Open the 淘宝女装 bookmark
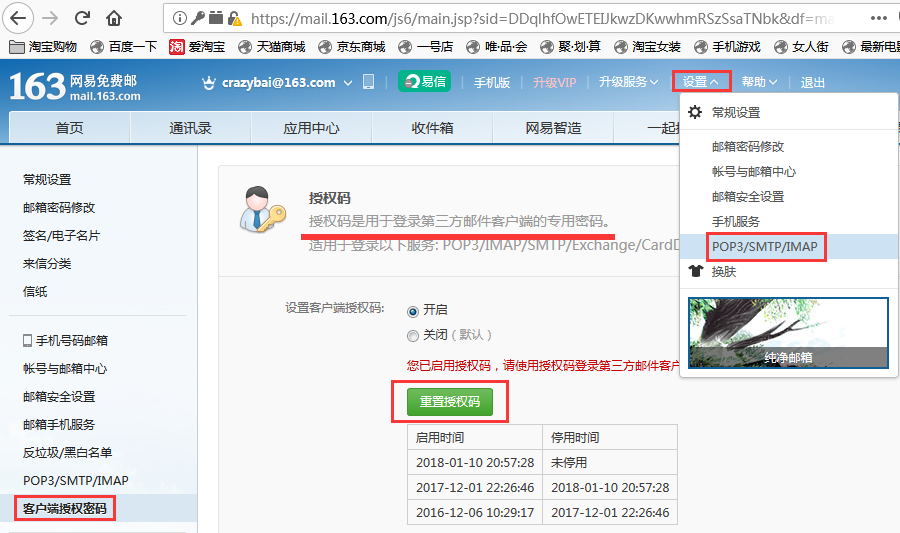Screen dimensions: 900x533 point(647,46)
